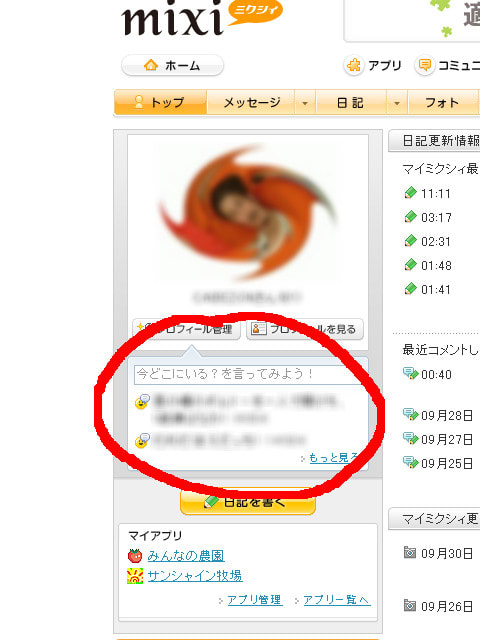Open the アプリ puzzle icon
The image size is (480, 640).
pos(353,66)
